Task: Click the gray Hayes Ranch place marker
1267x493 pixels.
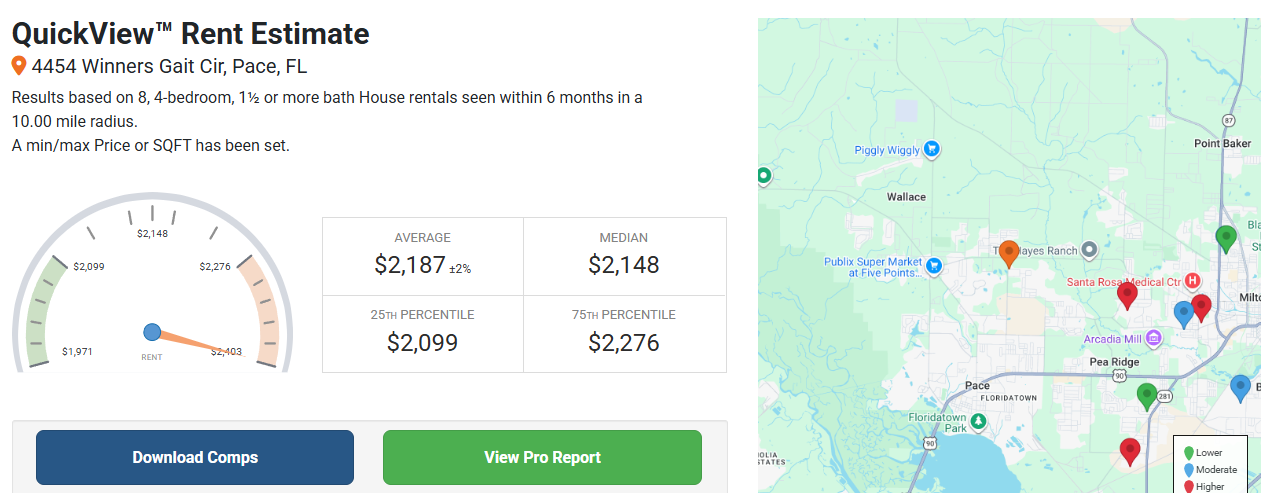Action: [x=1091, y=249]
